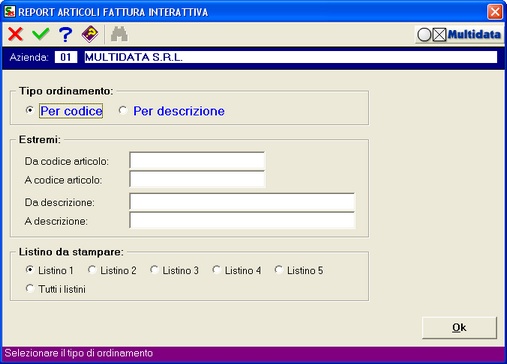Click the gray binoculars search icon
Image resolution: width=507 pixels, height=364 pixels.
(x=119, y=34)
